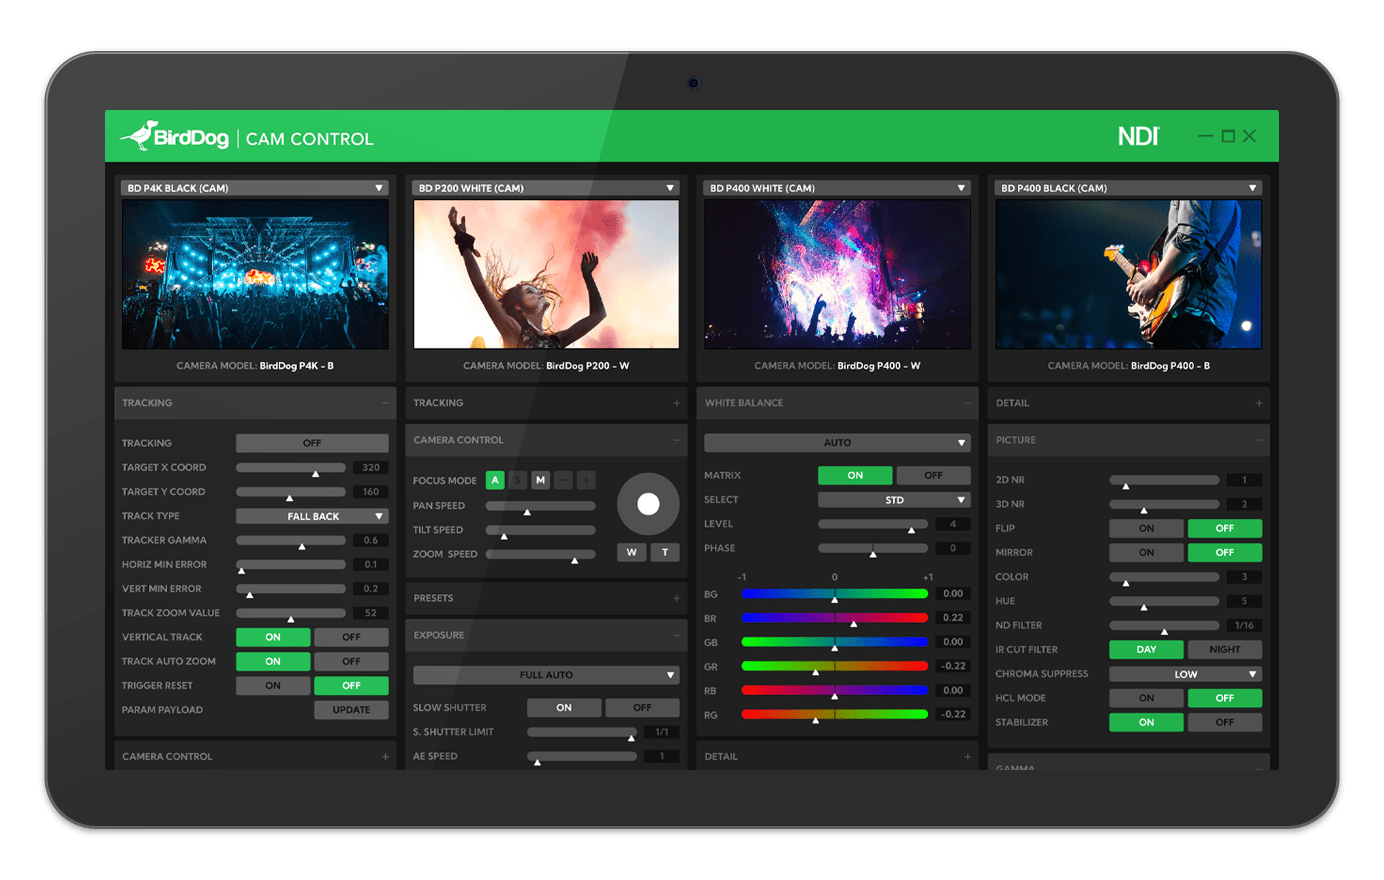
Task: Turn Flip ON
Action: (1146, 528)
